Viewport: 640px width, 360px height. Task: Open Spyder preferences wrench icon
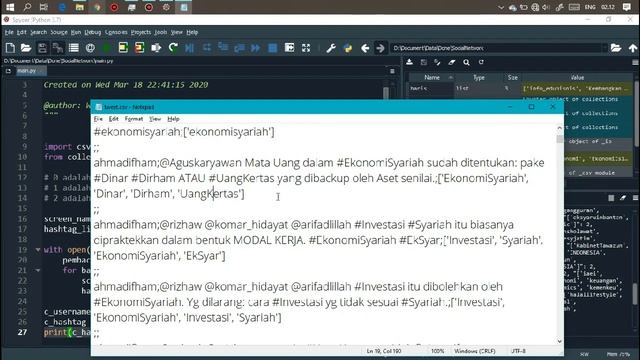point(331,48)
